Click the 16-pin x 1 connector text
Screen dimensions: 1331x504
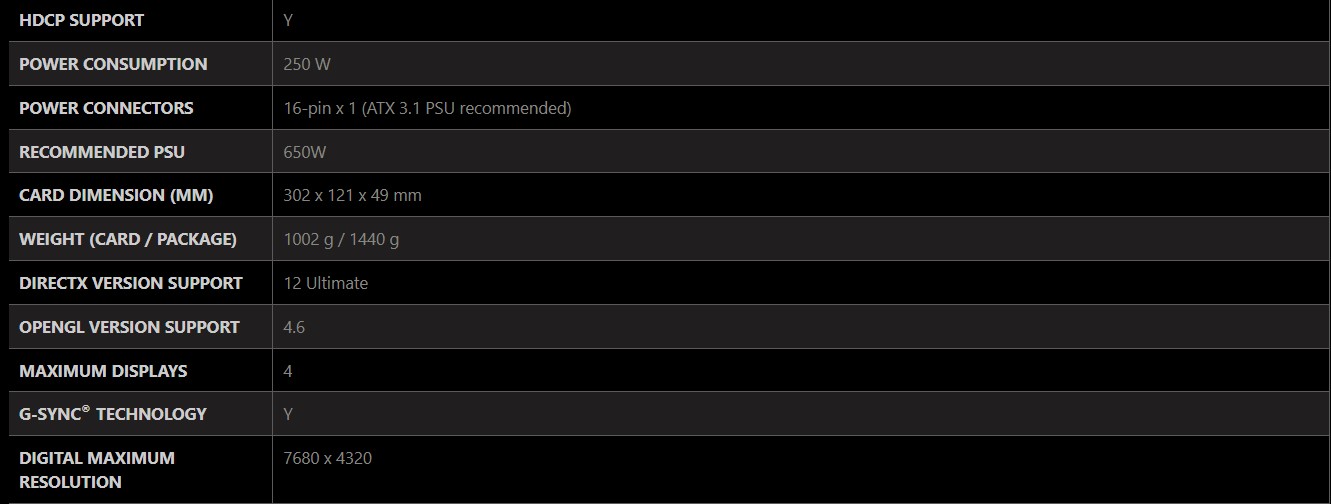point(427,108)
